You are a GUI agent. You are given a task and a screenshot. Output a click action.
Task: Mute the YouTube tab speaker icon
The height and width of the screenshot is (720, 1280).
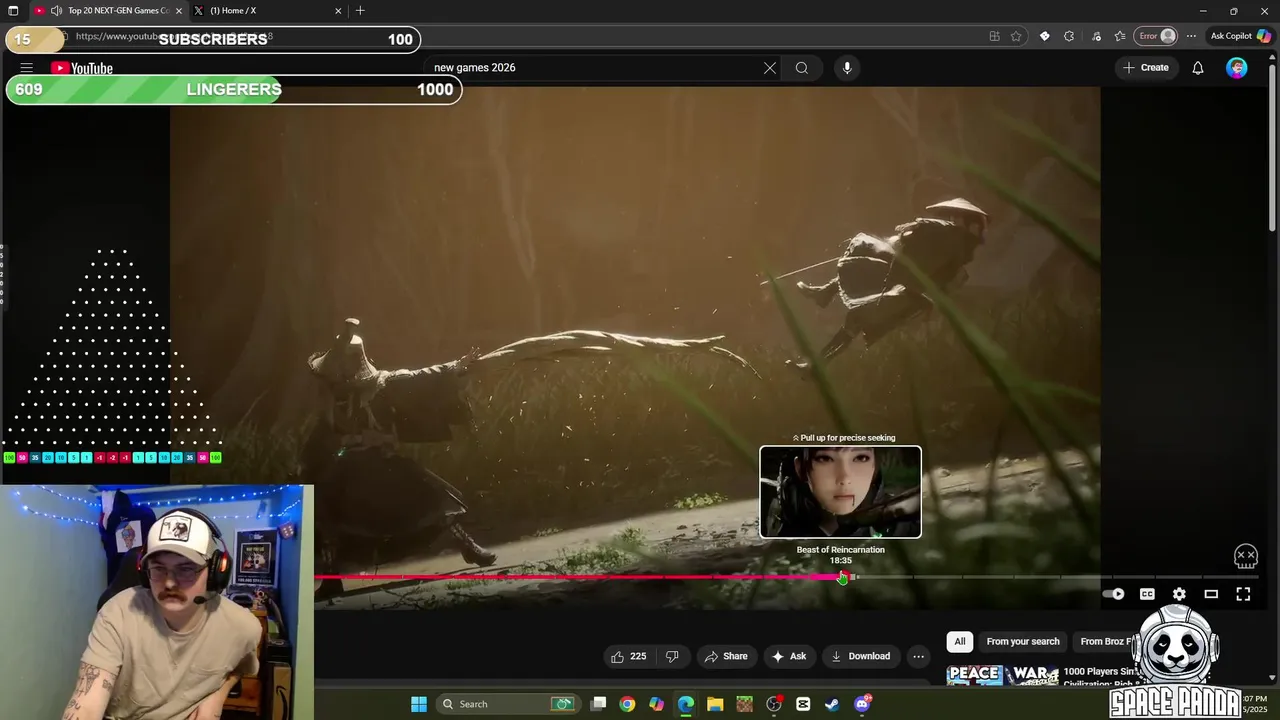(56, 11)
